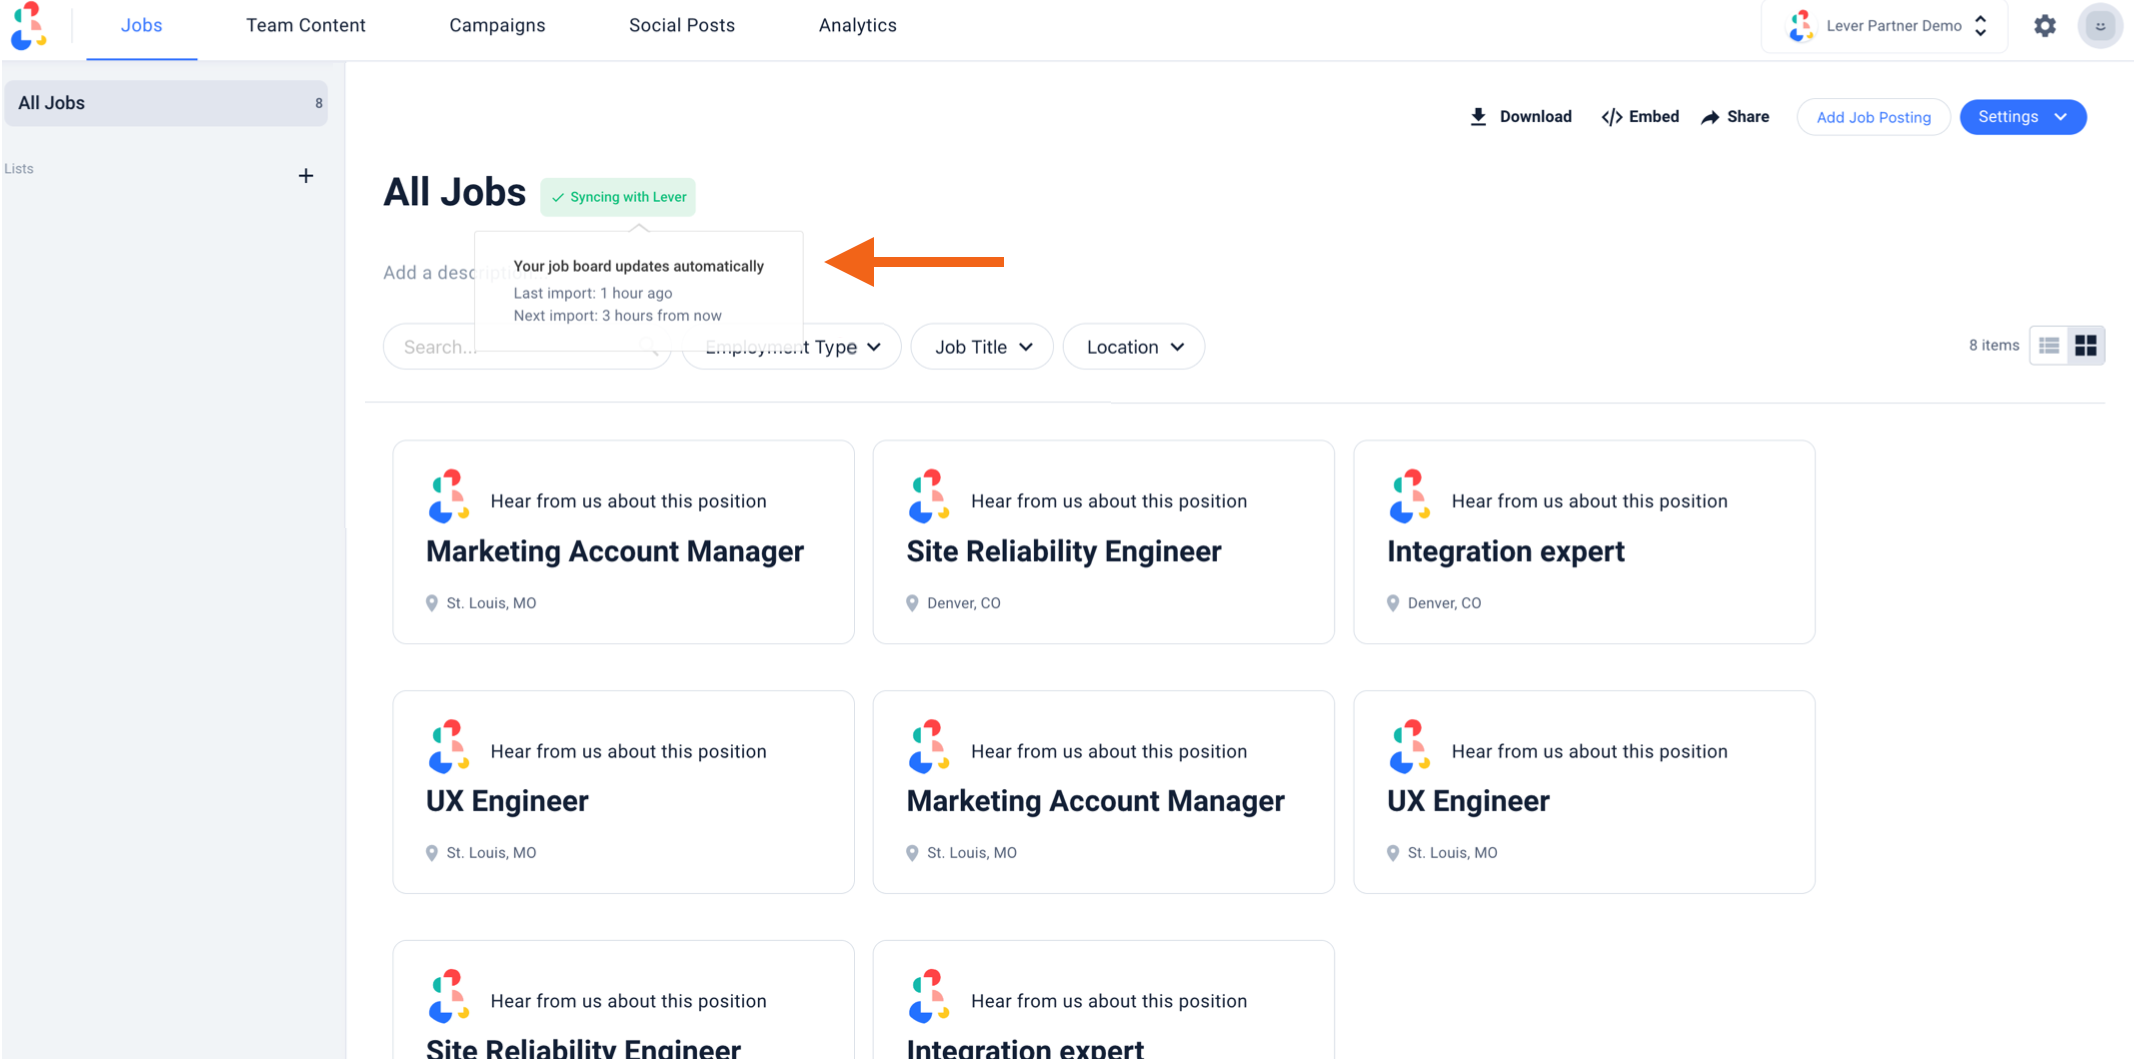Open Site Reliability Engineer Denver card title

click(x=1064, y=552)
